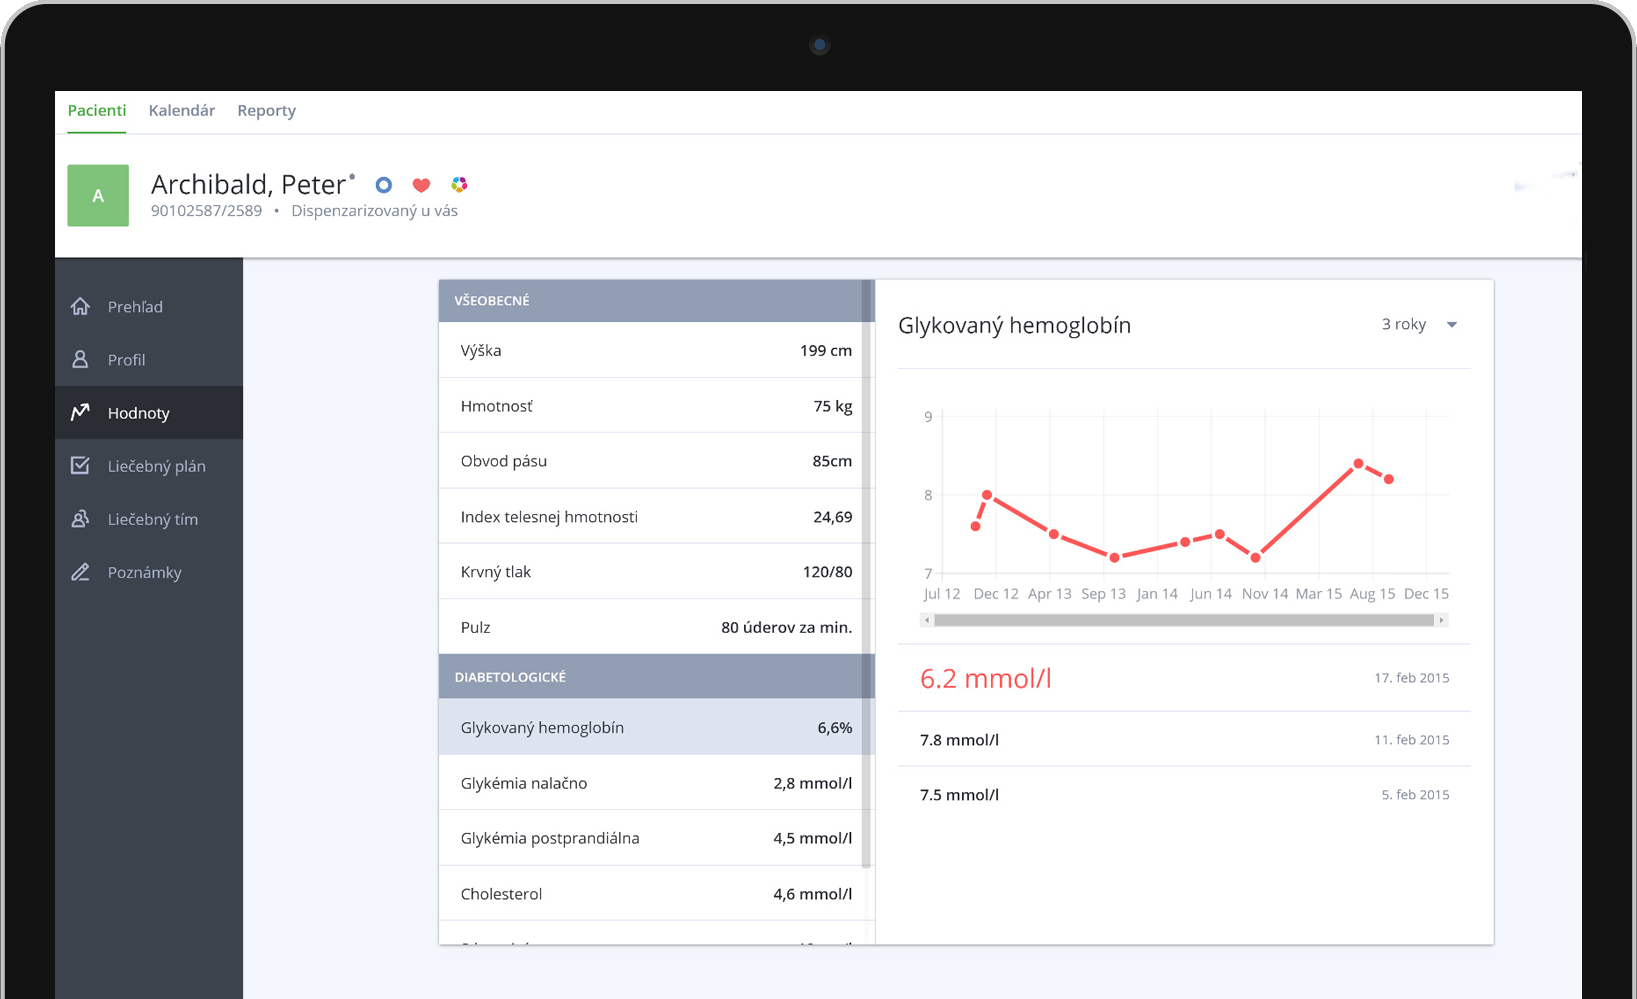Switch to the Kalendár tab

click(x=181, y=111)
